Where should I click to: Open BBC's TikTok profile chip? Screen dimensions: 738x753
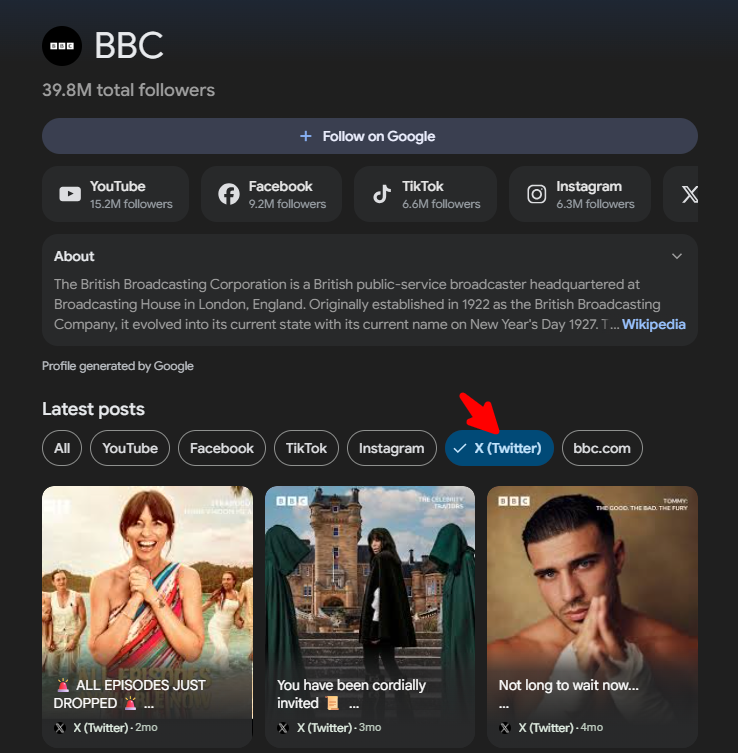426,194
